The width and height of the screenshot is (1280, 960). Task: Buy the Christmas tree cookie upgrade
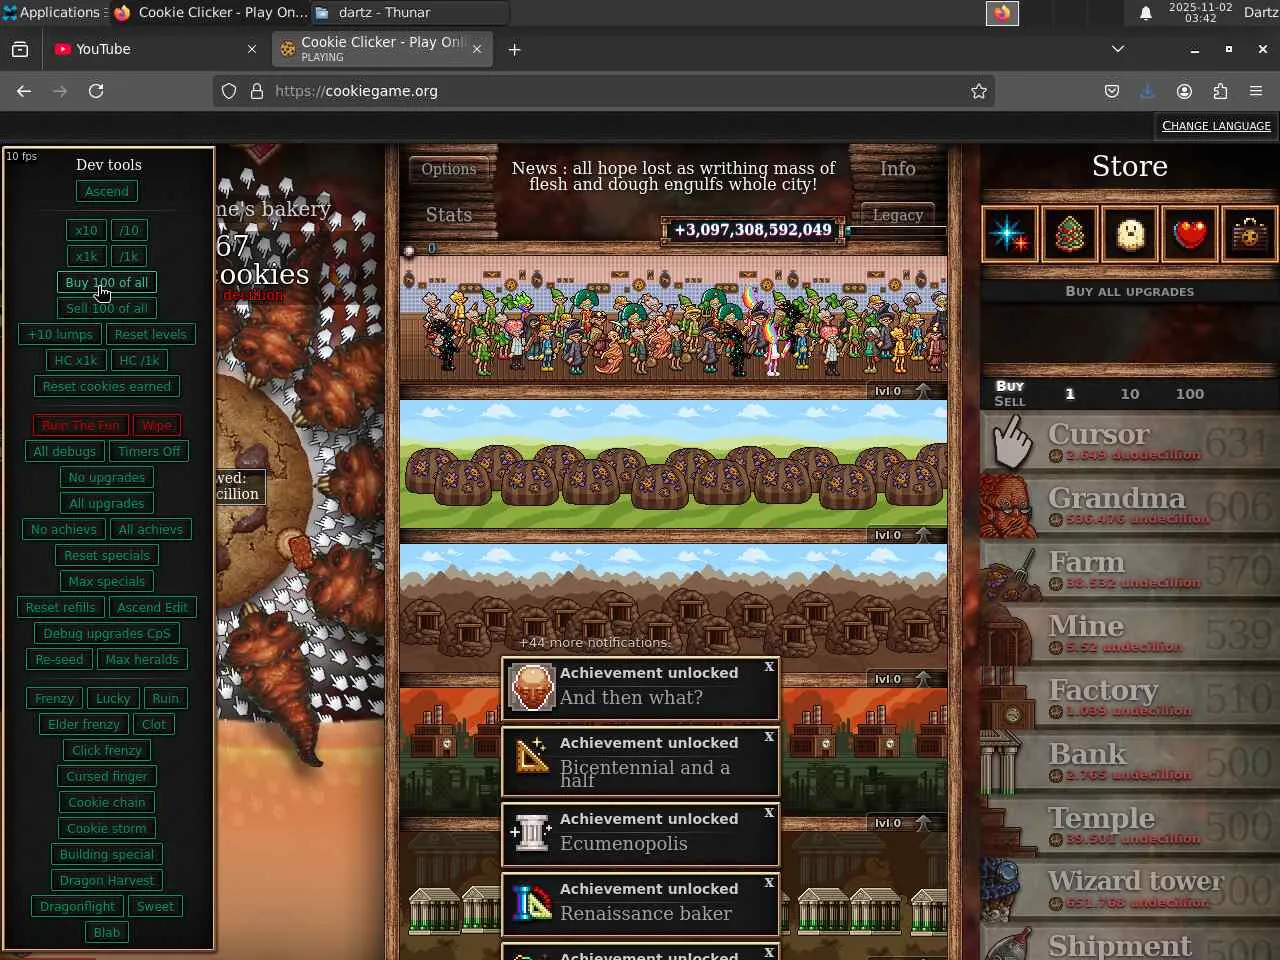point(1070,234)
